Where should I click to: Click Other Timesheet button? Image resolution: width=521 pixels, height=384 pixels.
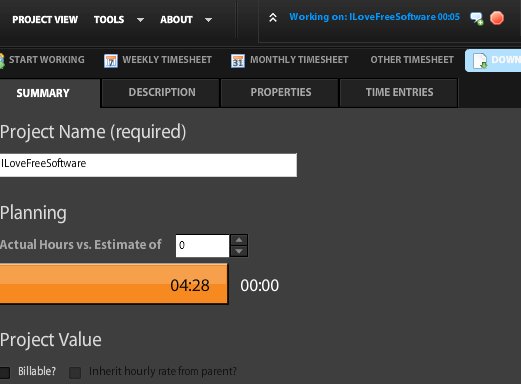point(412,60)
